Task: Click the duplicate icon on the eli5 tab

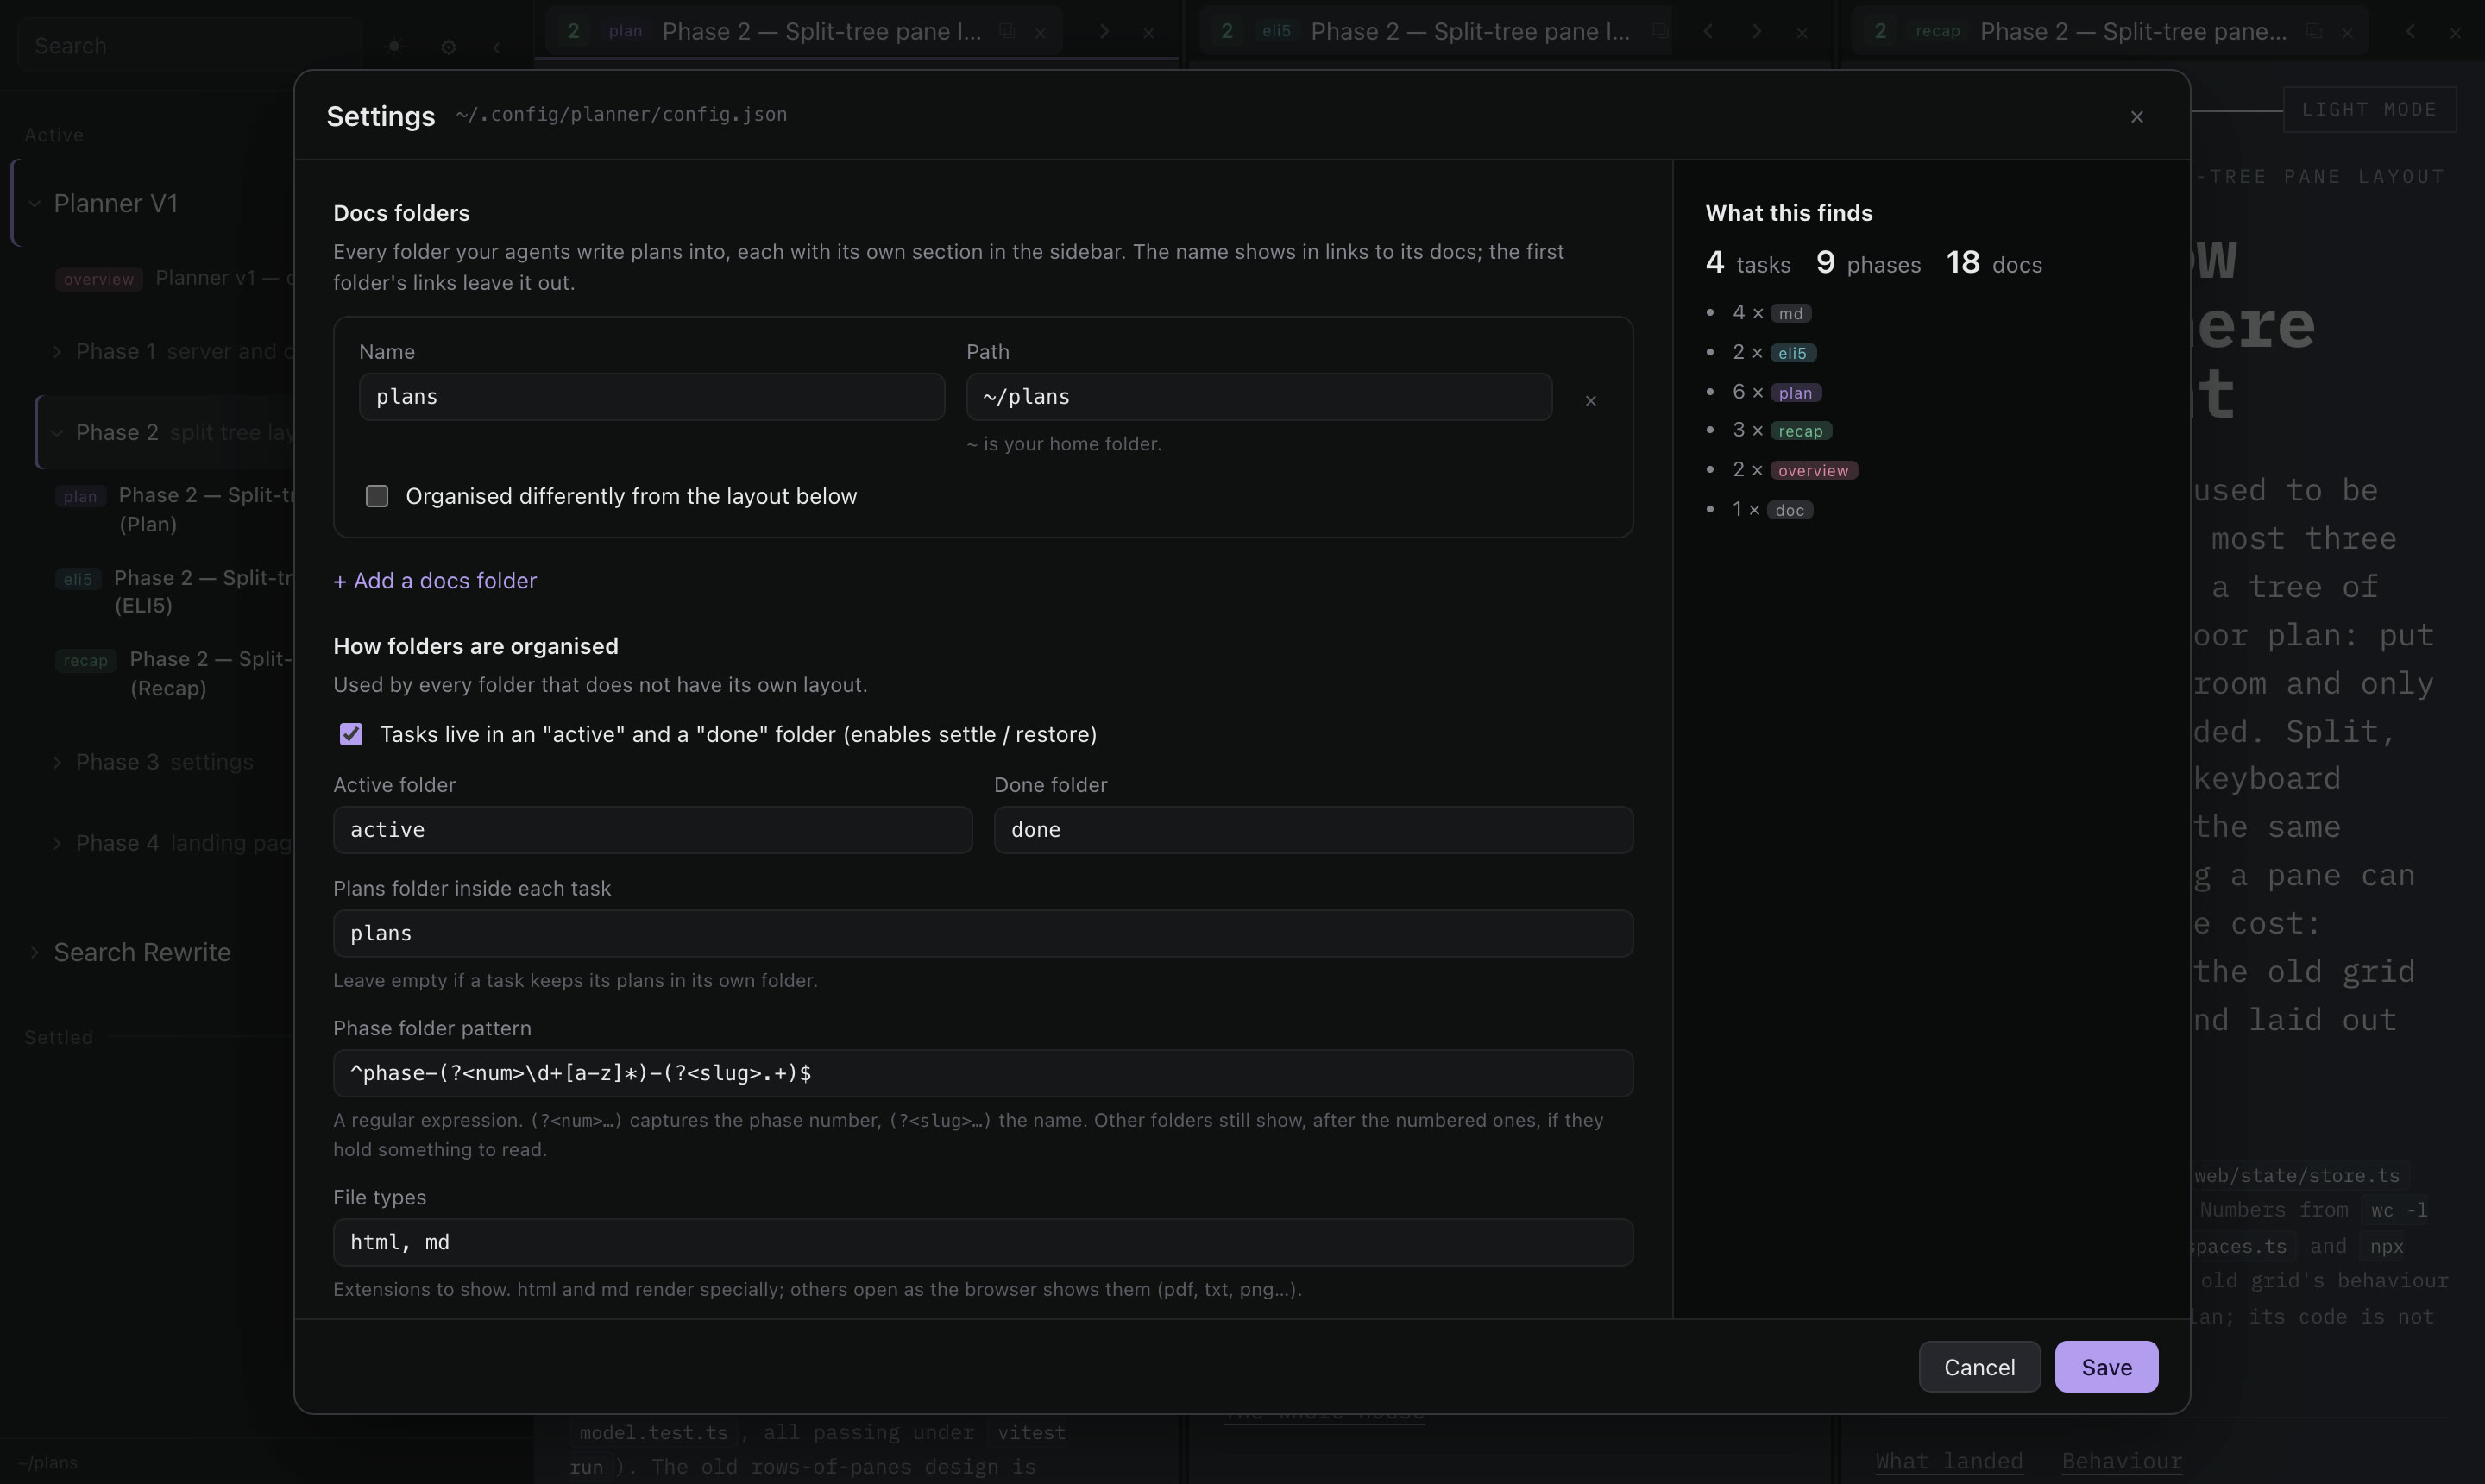Action: pos(1659,32)
